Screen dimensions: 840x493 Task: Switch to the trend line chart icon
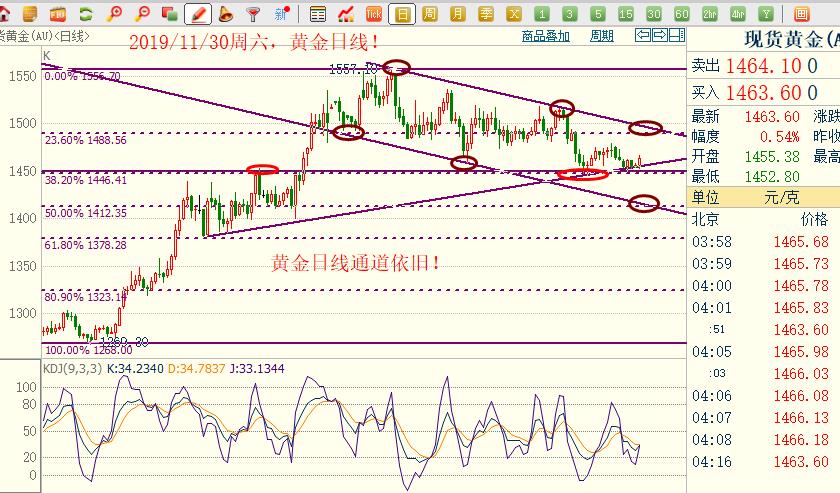coord(346,14)
